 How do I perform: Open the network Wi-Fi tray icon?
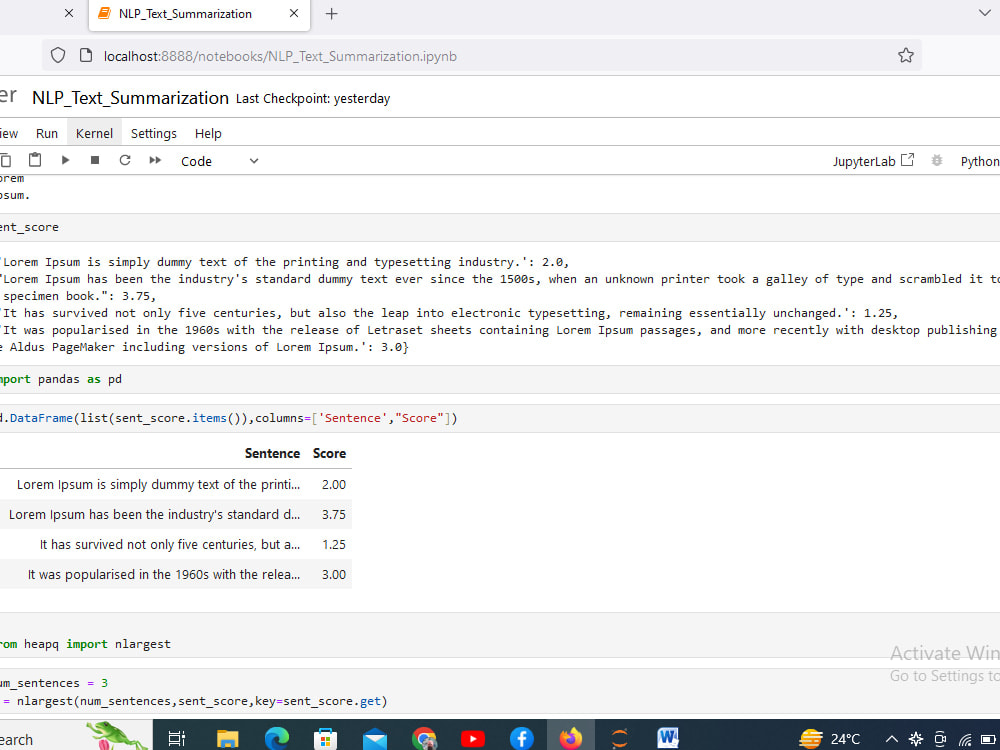[x=965, y=739]
